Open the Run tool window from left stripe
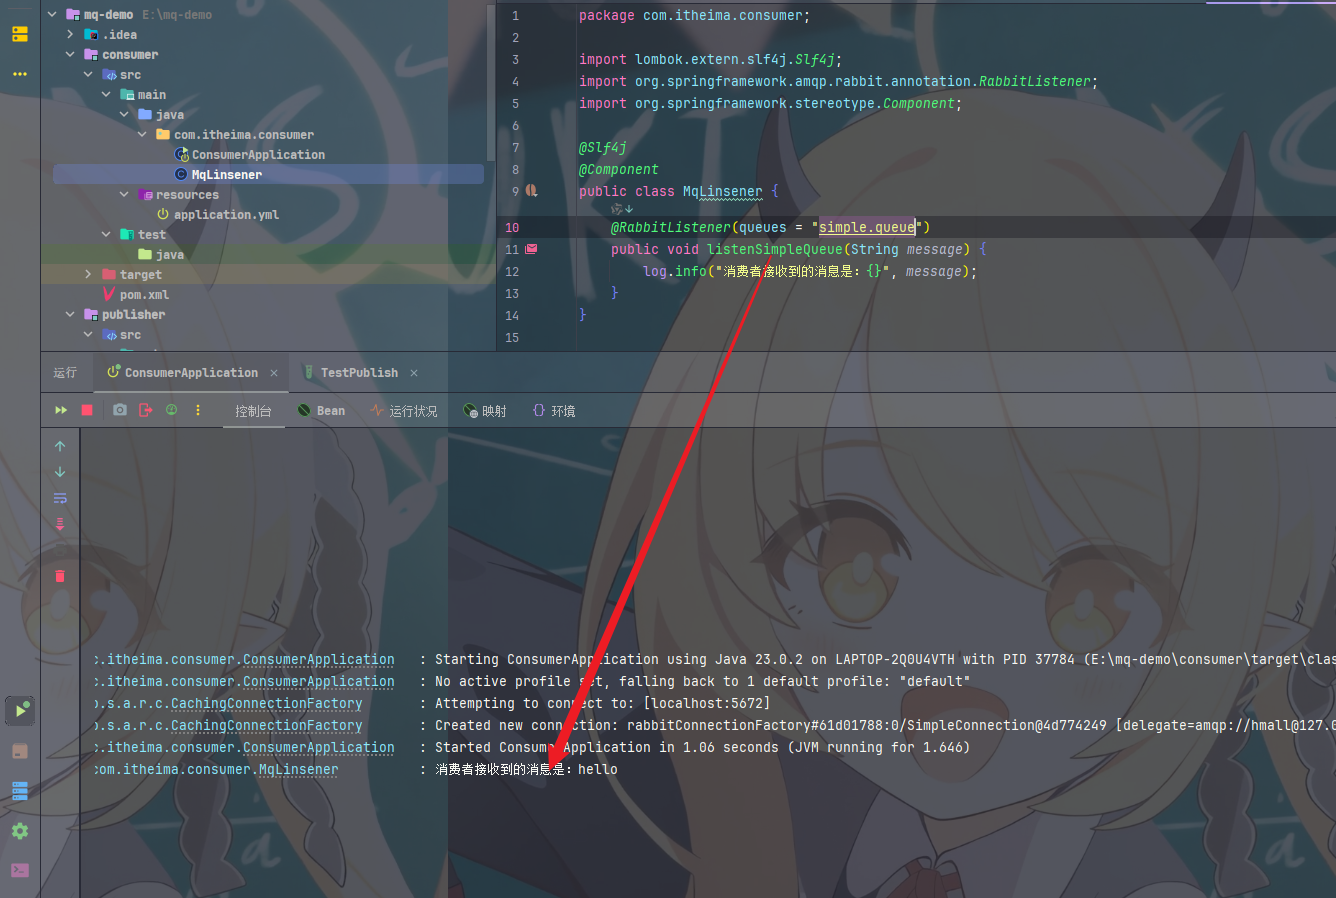Screen dimensions: 1336x898 (x=20, y=710)
